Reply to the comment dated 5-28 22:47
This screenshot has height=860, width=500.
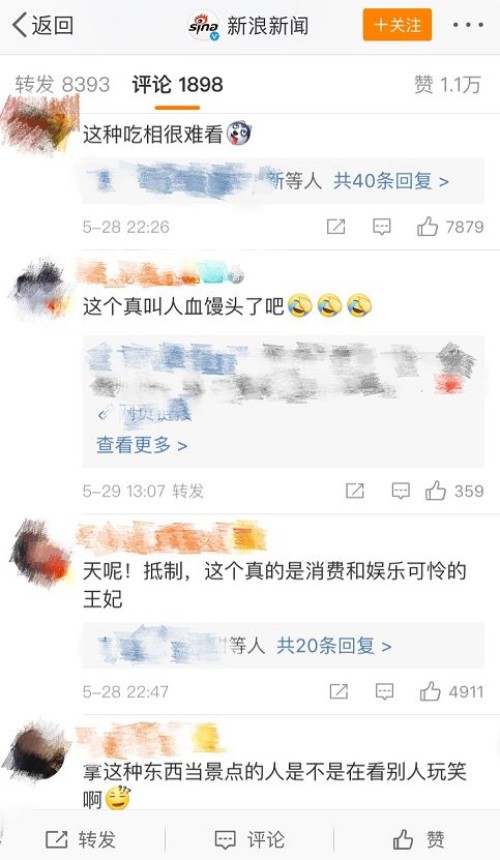click(x=384, y=692)
